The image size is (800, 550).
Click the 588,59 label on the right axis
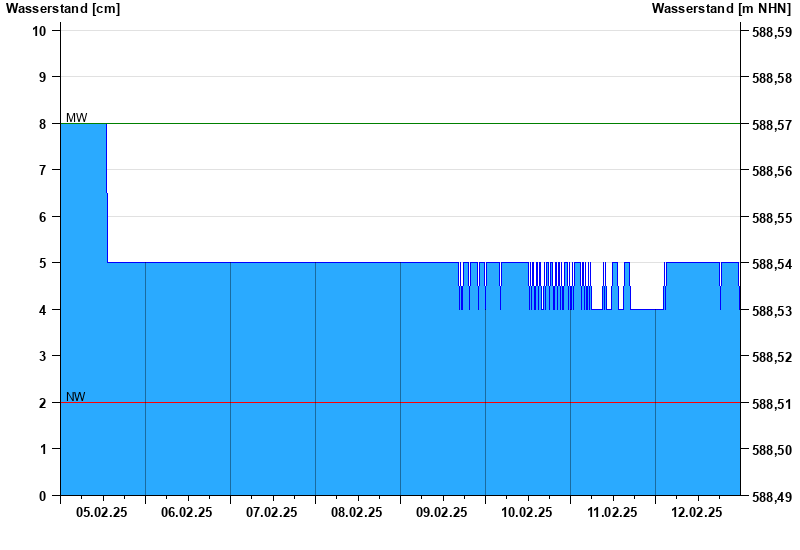[772, 32]
